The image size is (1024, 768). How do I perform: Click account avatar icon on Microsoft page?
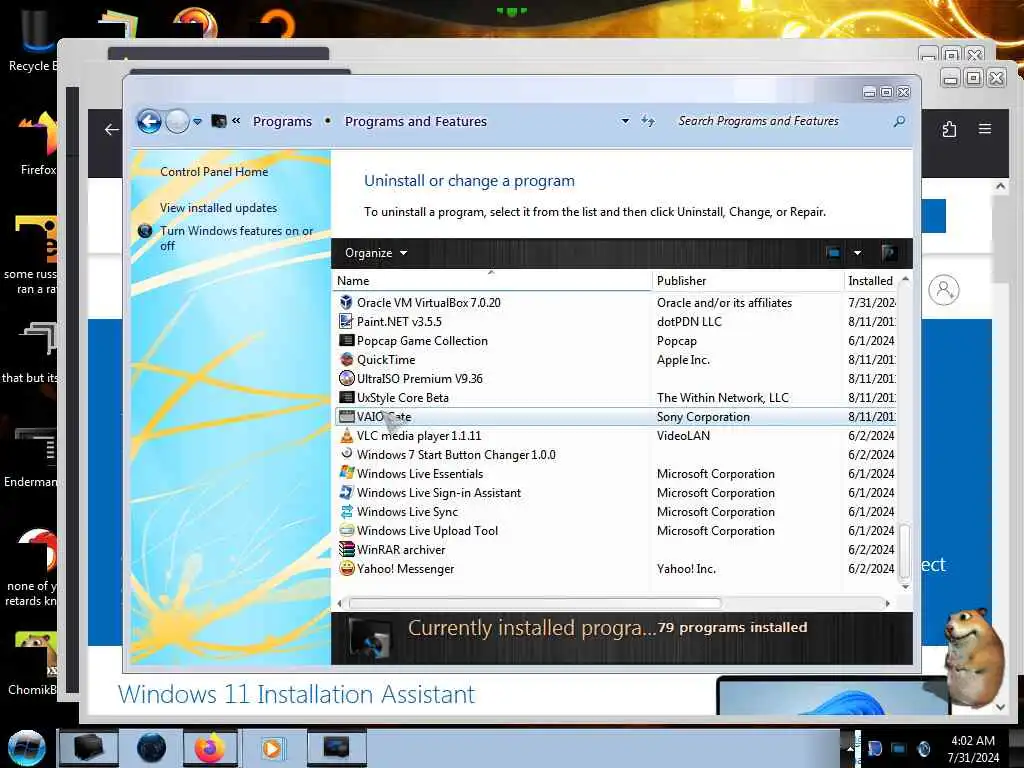pyautogui.click(x=944, y=289)
